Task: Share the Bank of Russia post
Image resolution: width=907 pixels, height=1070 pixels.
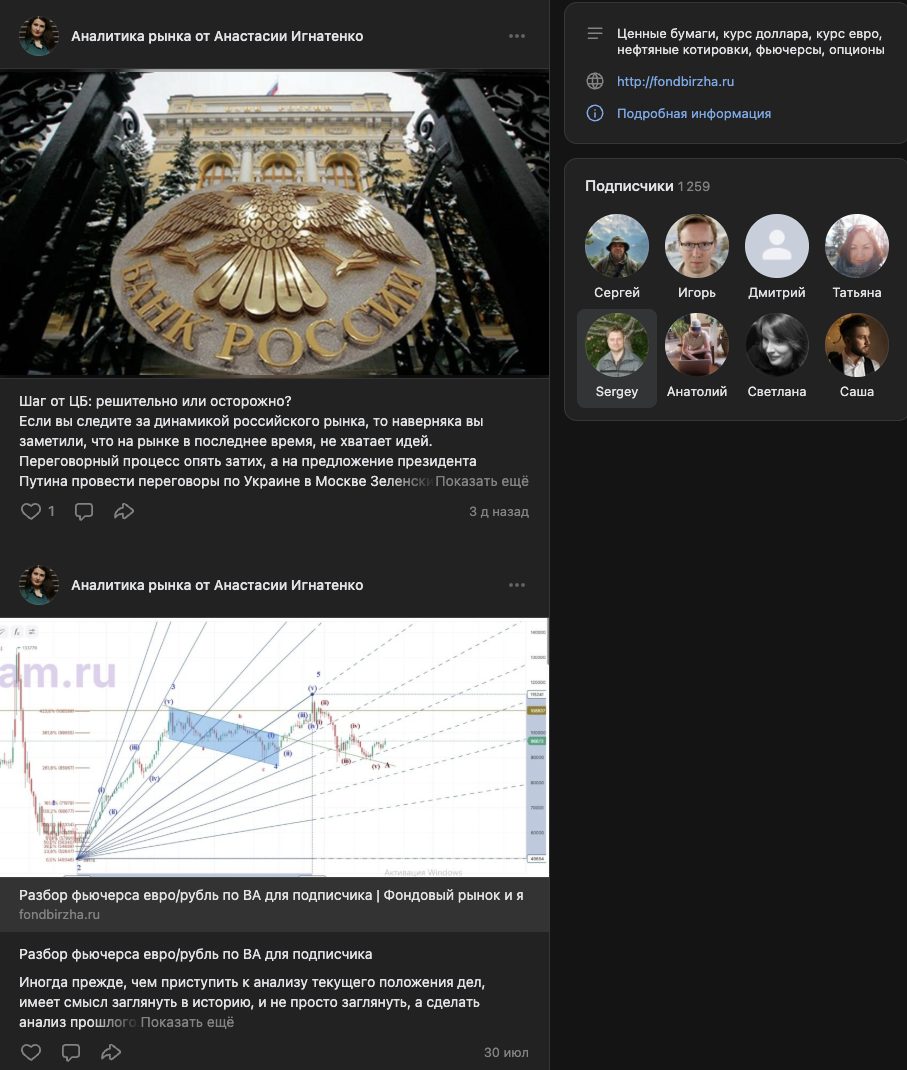Action: pyautogui.click(x=124, y=511)
